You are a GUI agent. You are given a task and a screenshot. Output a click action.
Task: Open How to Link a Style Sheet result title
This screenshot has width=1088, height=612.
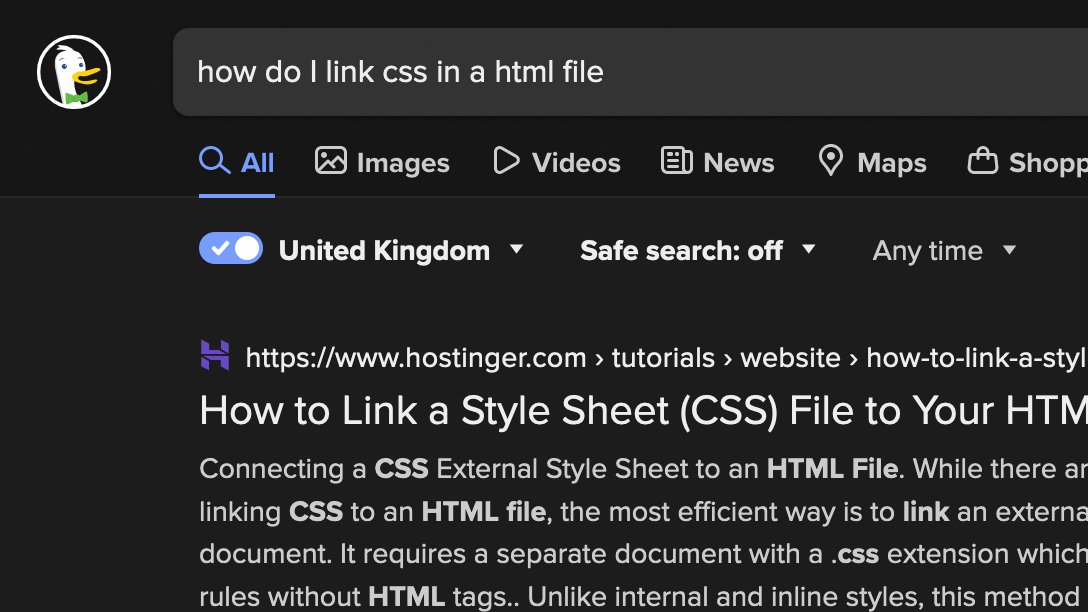point(643,410)
